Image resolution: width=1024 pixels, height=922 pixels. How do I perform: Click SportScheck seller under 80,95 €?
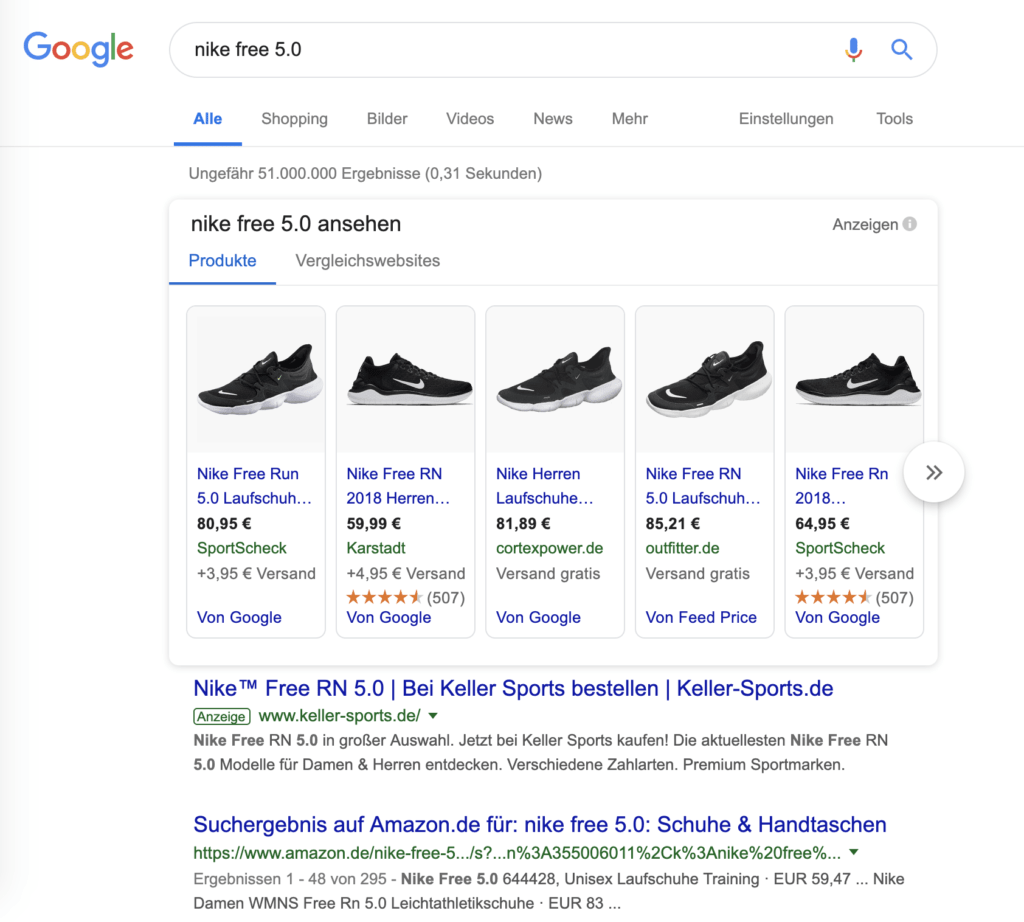pos(242,548)
